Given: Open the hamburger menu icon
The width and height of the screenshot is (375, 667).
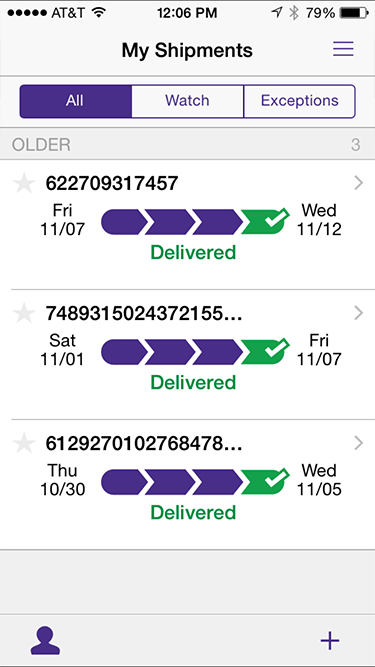Looking at the screenshot, I should tap(343, 49).
